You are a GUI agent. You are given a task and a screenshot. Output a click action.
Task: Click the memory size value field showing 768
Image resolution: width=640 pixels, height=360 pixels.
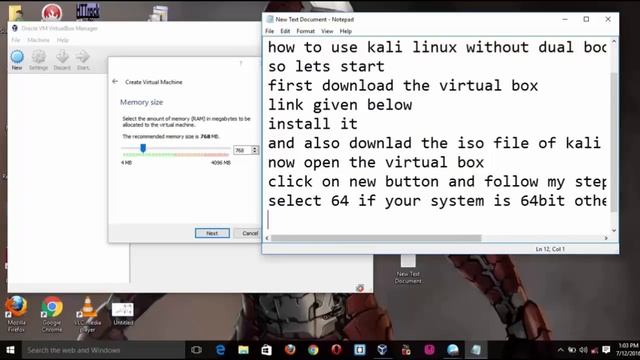tap(242, 150)
